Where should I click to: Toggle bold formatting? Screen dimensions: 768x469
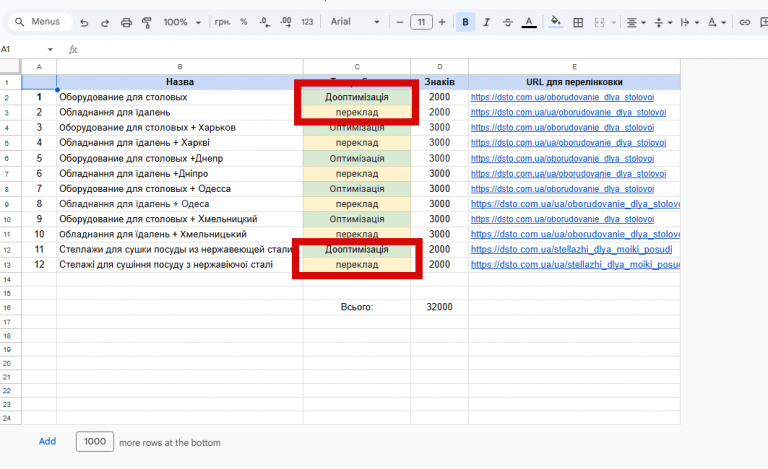click(465, 22)
